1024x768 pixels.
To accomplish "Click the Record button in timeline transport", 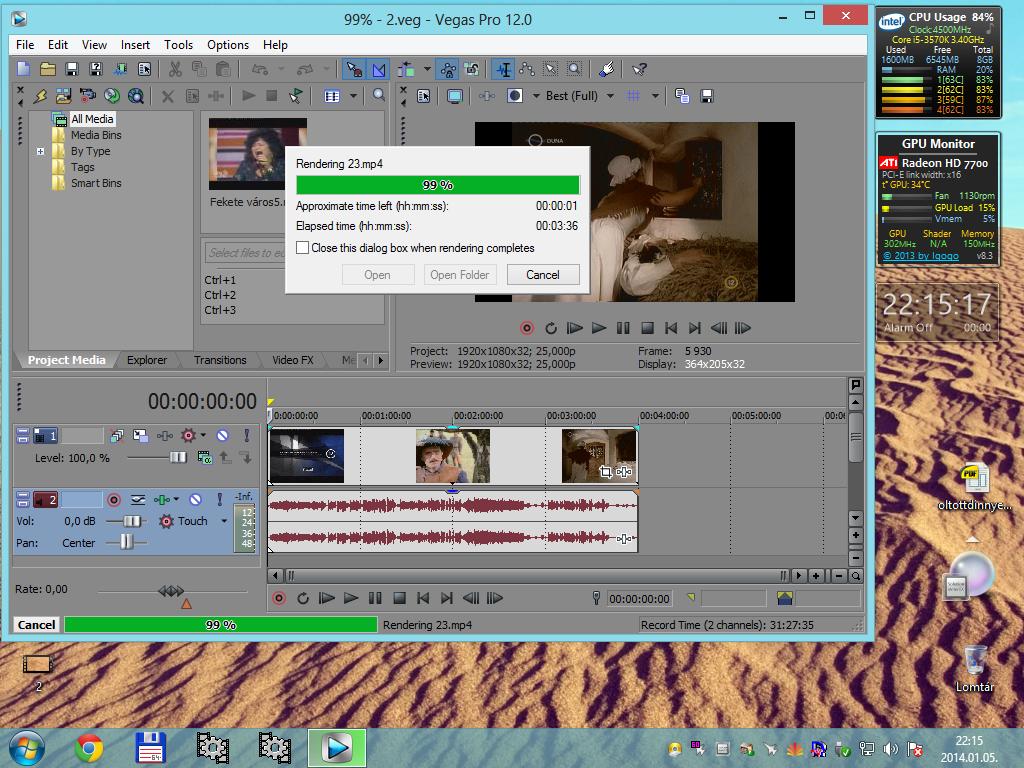I will point(279,598).
